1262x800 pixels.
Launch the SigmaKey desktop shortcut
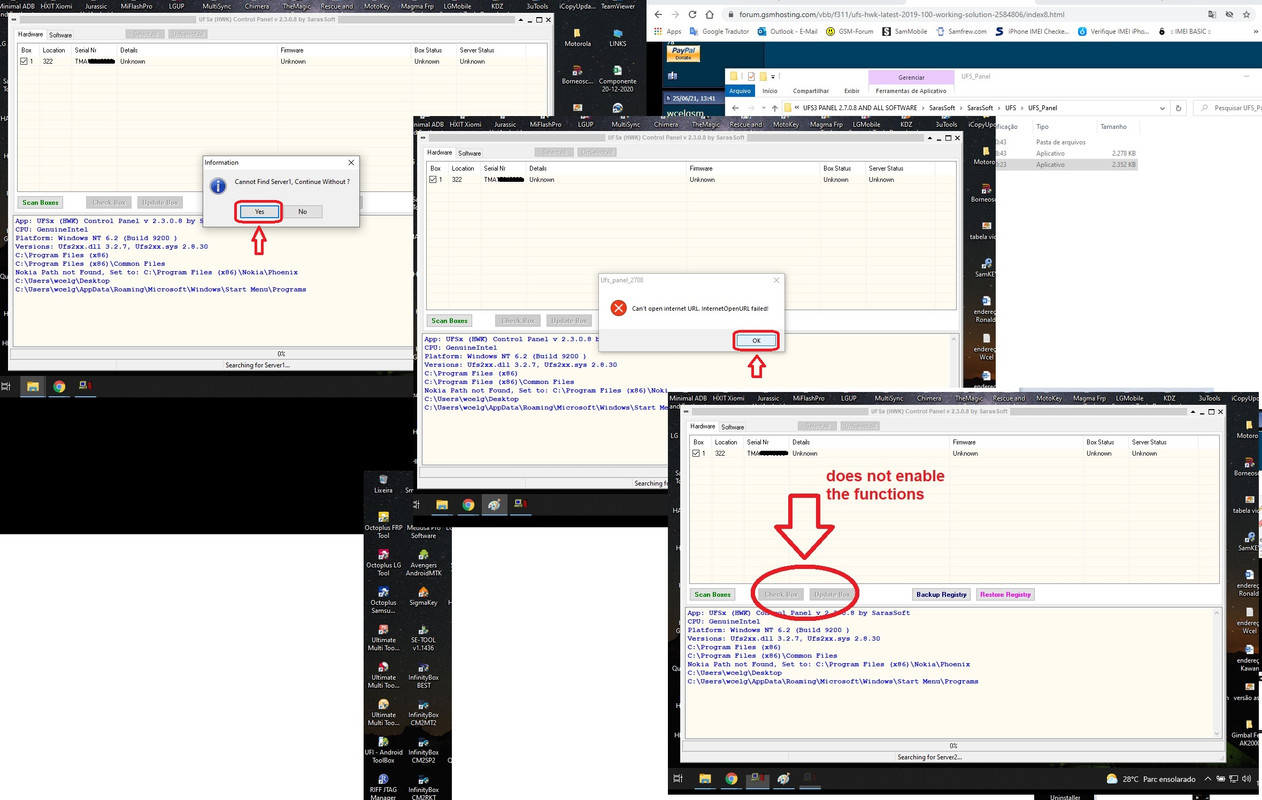[423, 596]
